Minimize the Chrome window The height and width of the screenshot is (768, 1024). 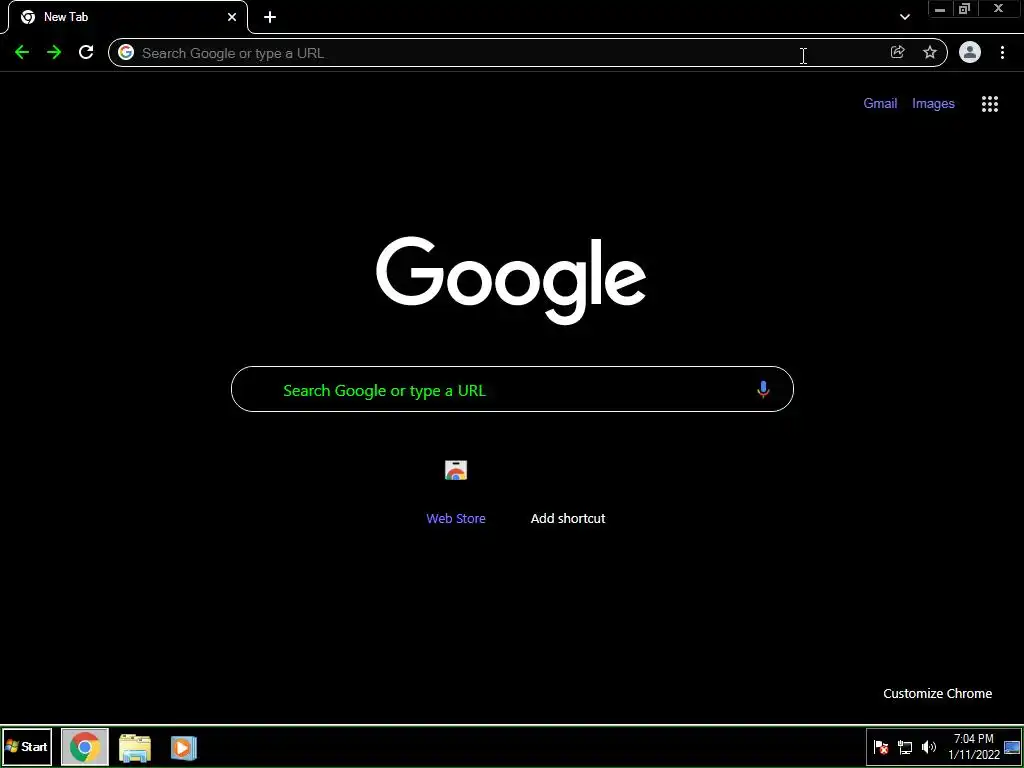pos(940,9)
